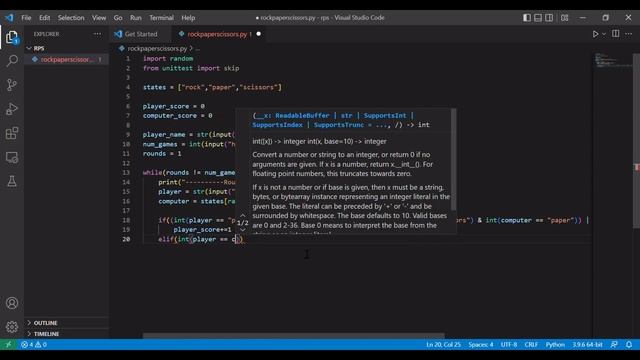This screenshot has width=640, height=360.
Task: Open the Search view in activity bar
Action: coord(12,61)
